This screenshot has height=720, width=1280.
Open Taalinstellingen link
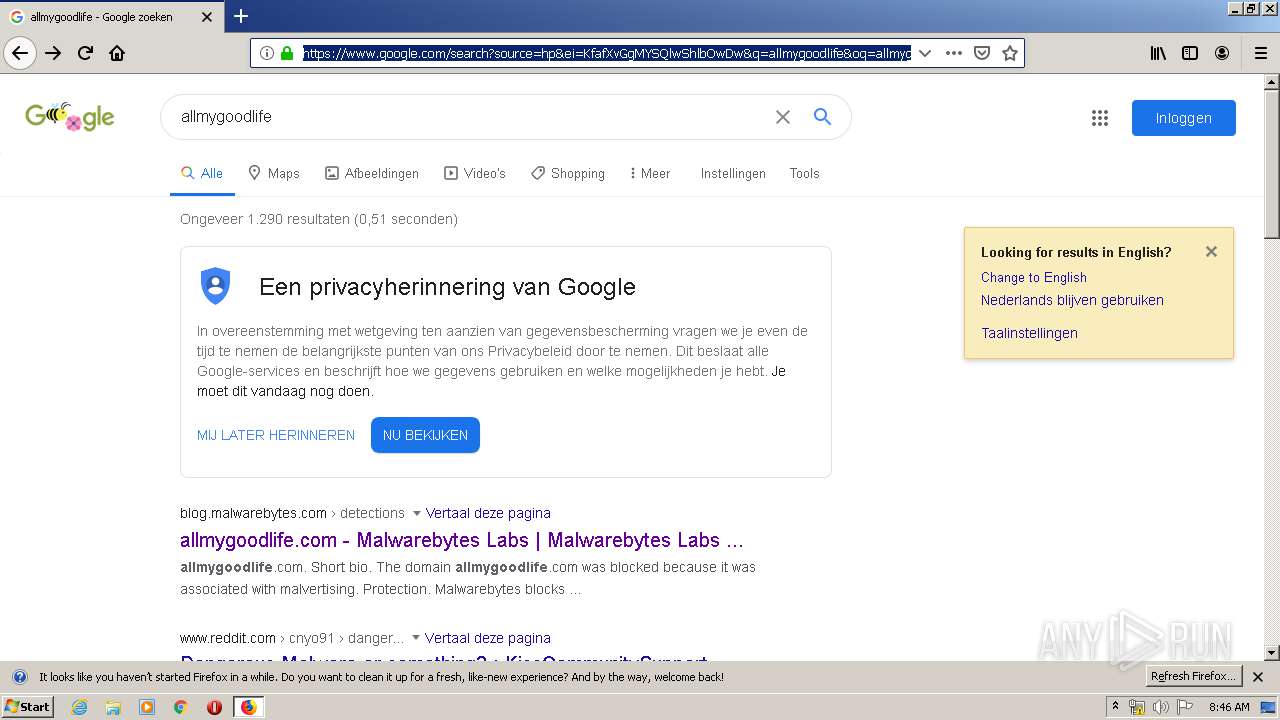click(x=1029, y=333)
